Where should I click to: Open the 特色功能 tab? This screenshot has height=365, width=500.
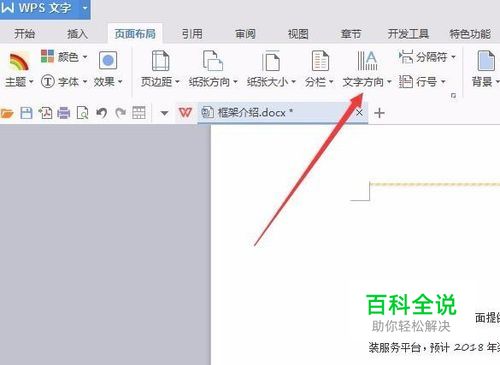tap(470, 34)
